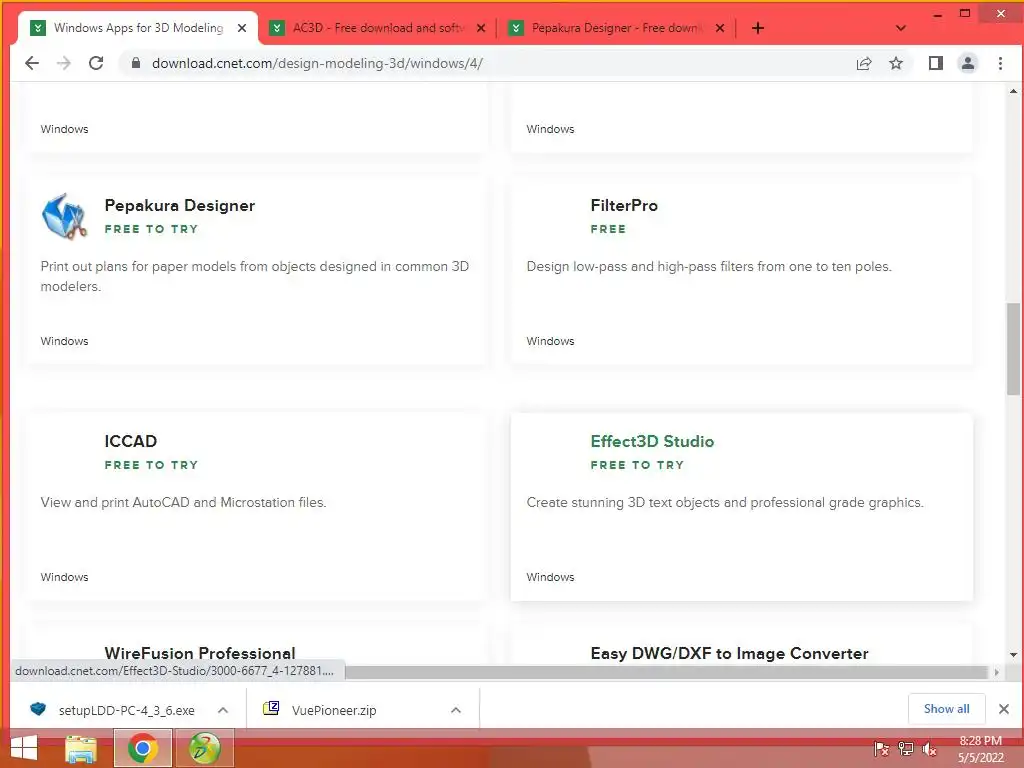The width and height of the screenshot is (1024, 768).
Task: Click the scroll up arrow
Action: point(1013,91)
